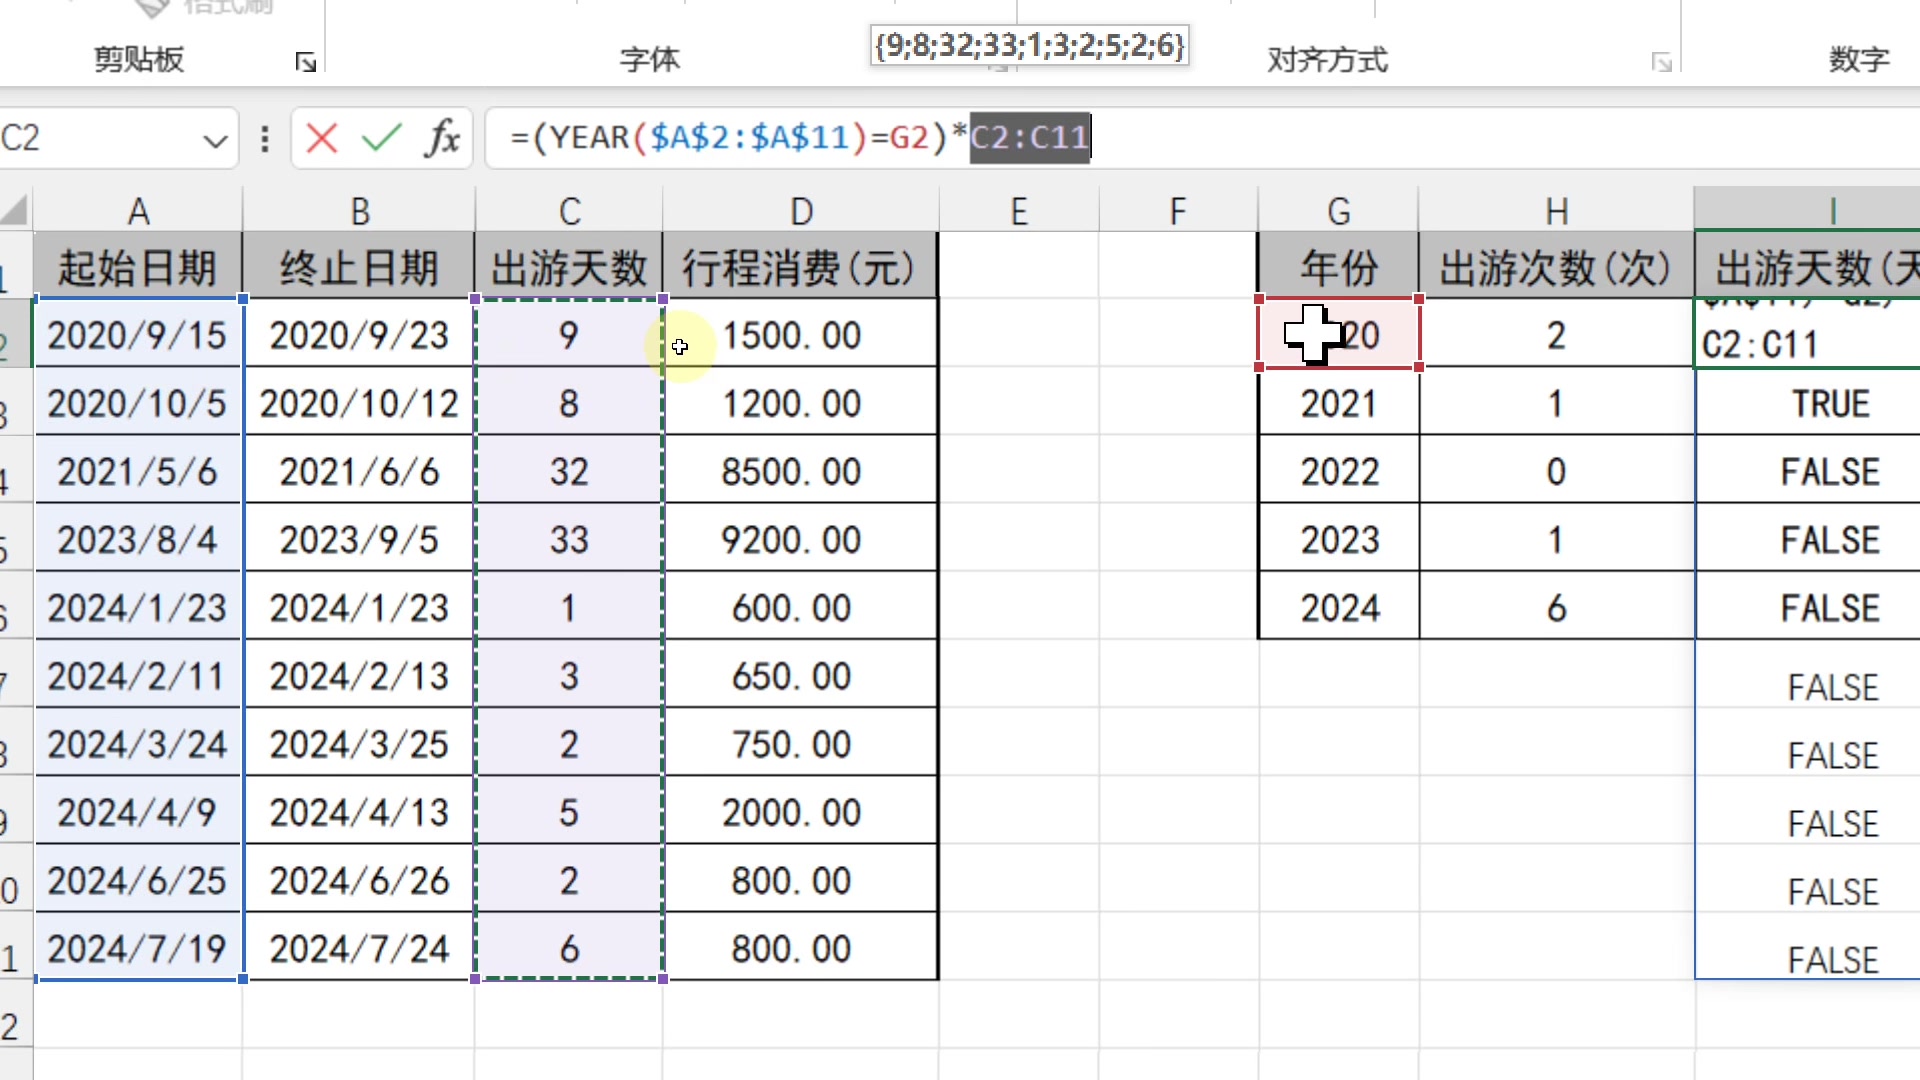Cancel formula entry with the red X

click(x=321, y=138)
